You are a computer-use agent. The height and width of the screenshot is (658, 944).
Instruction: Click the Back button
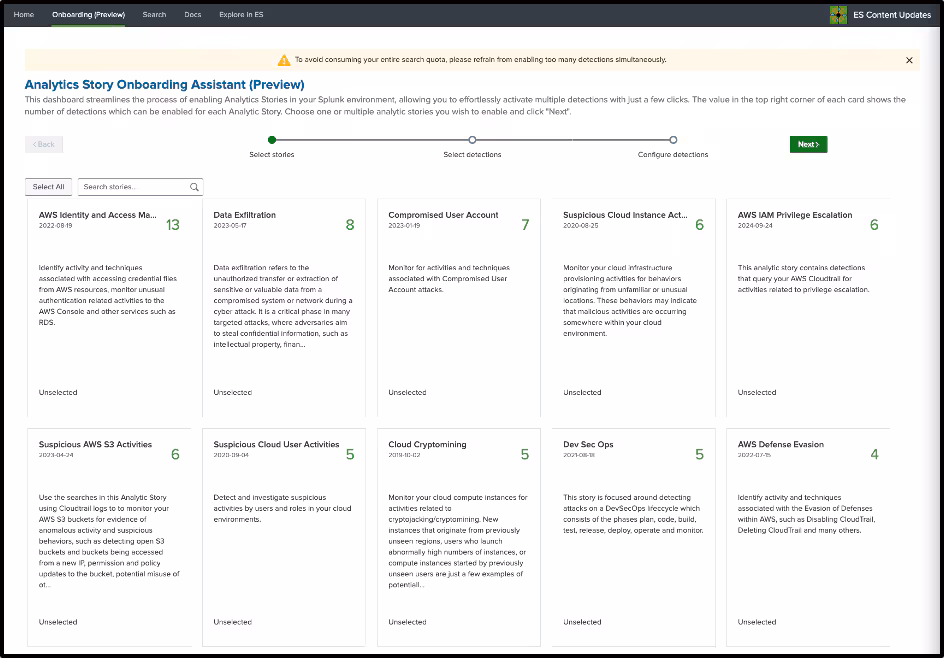[44, 144]
